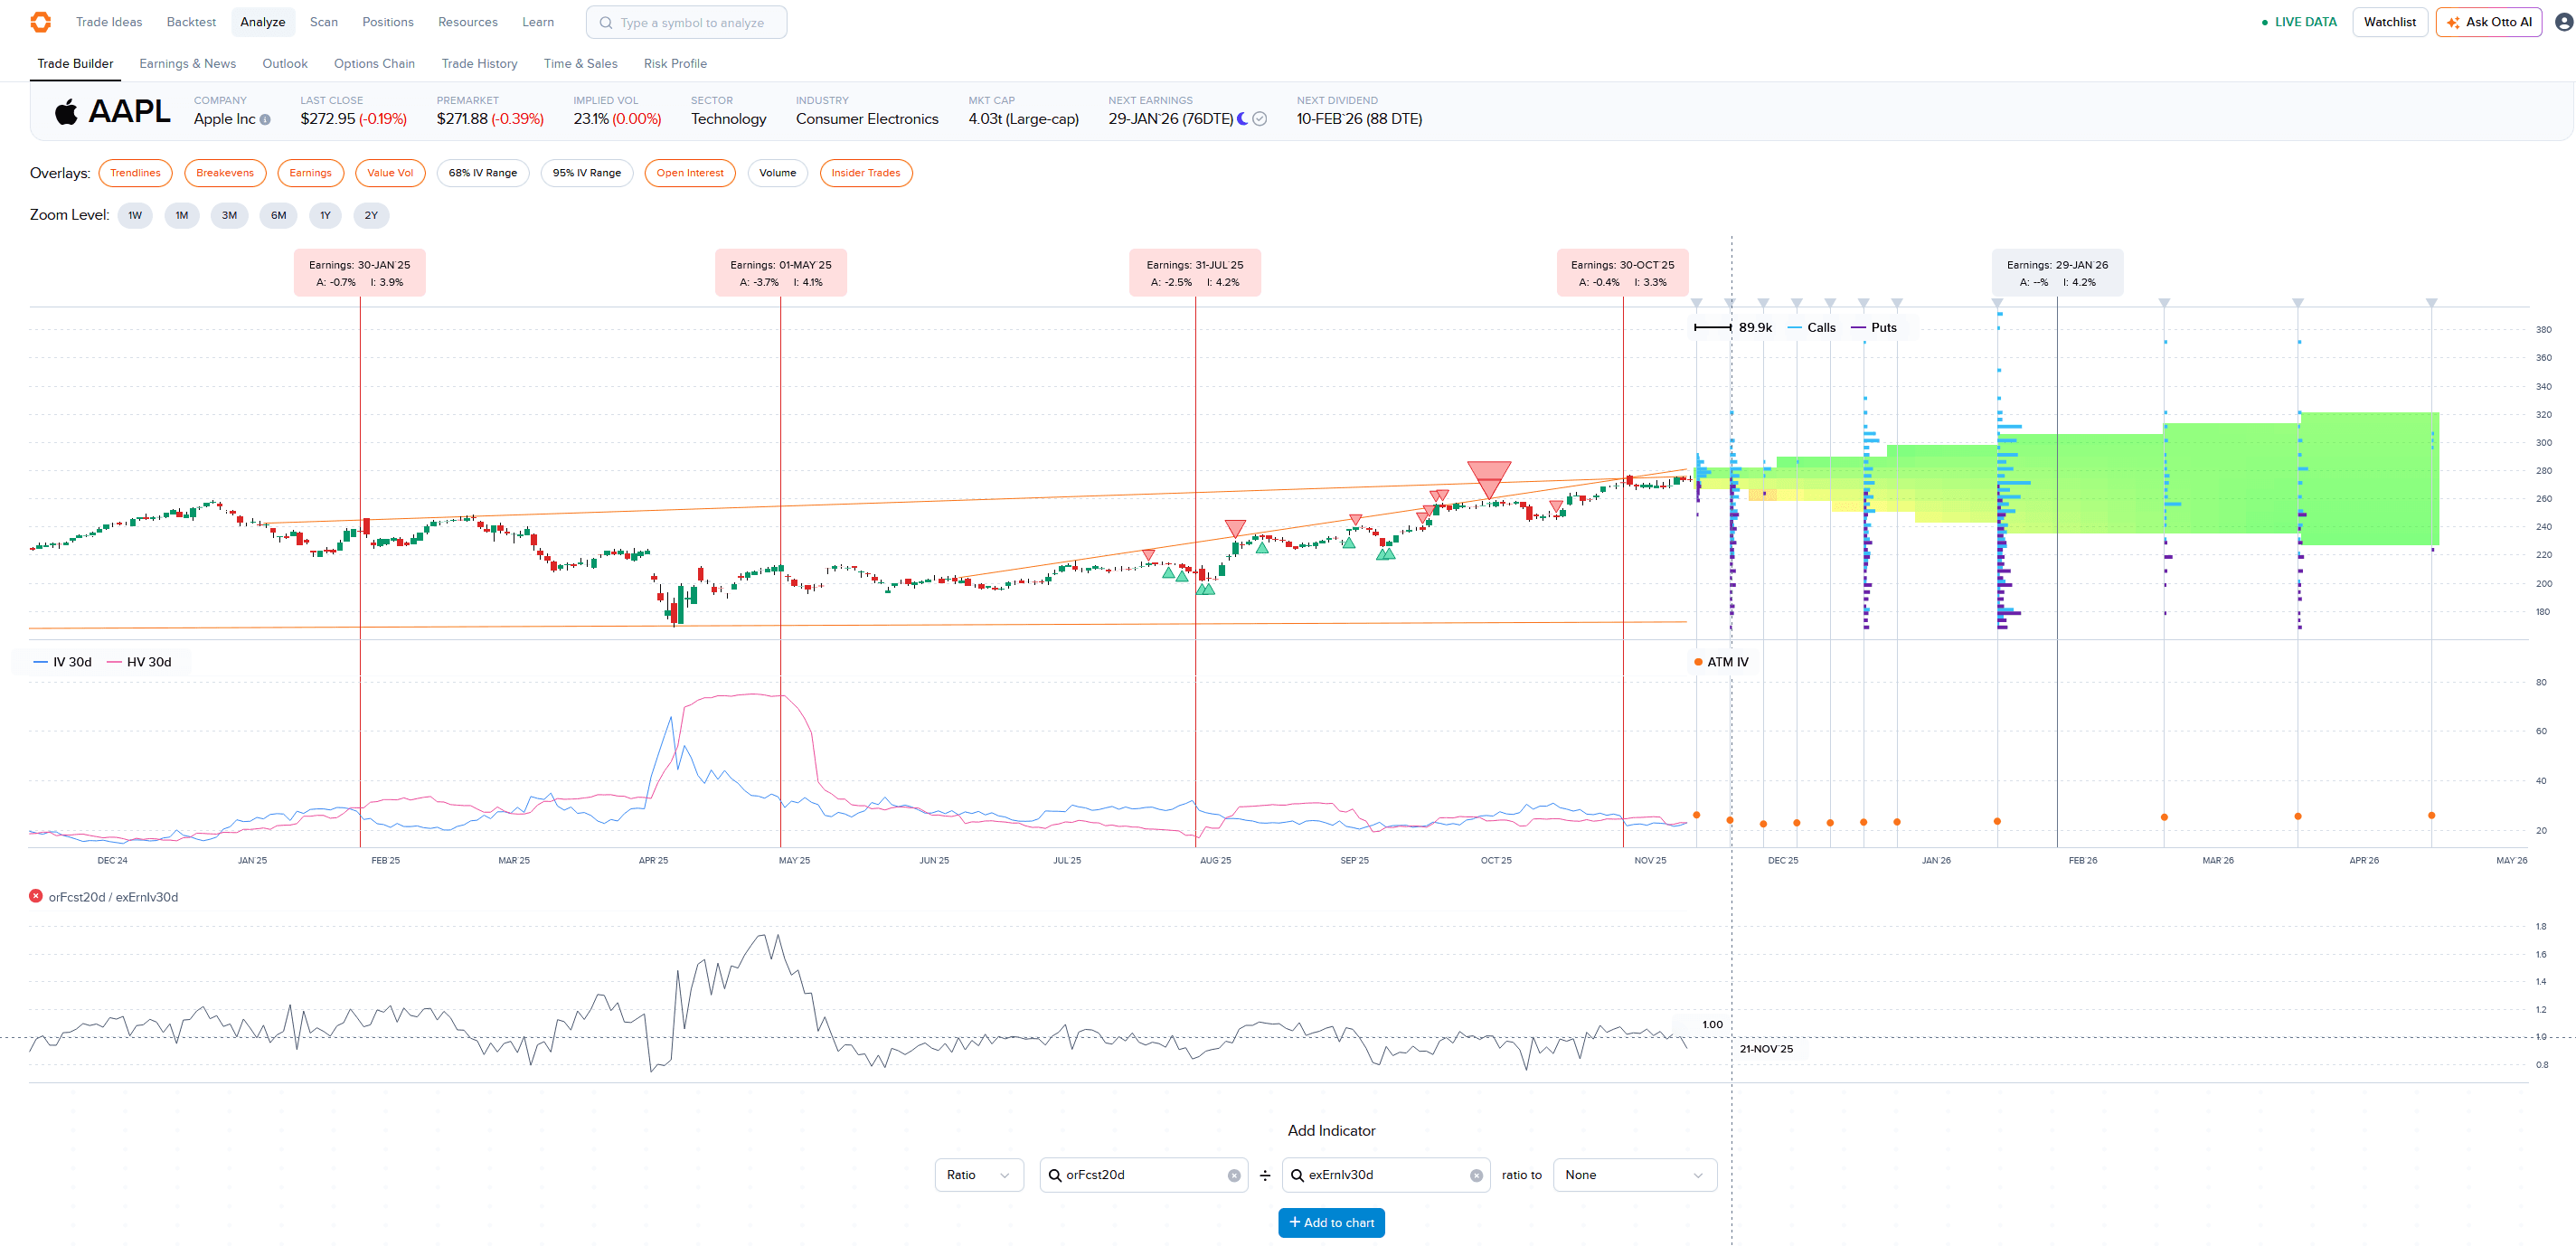The image size is (2576, 1246).
Task: Toggle the Trendlines overlay
Action: (x=135, y=173)
